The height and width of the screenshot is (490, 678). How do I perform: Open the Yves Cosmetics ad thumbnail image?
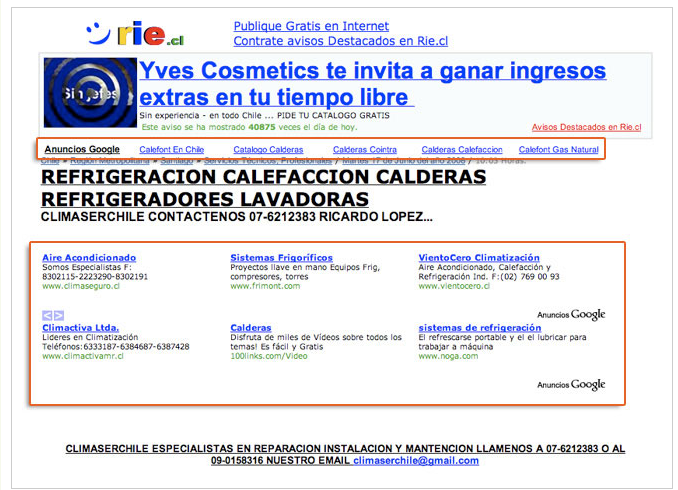click(x=90, y=93)
